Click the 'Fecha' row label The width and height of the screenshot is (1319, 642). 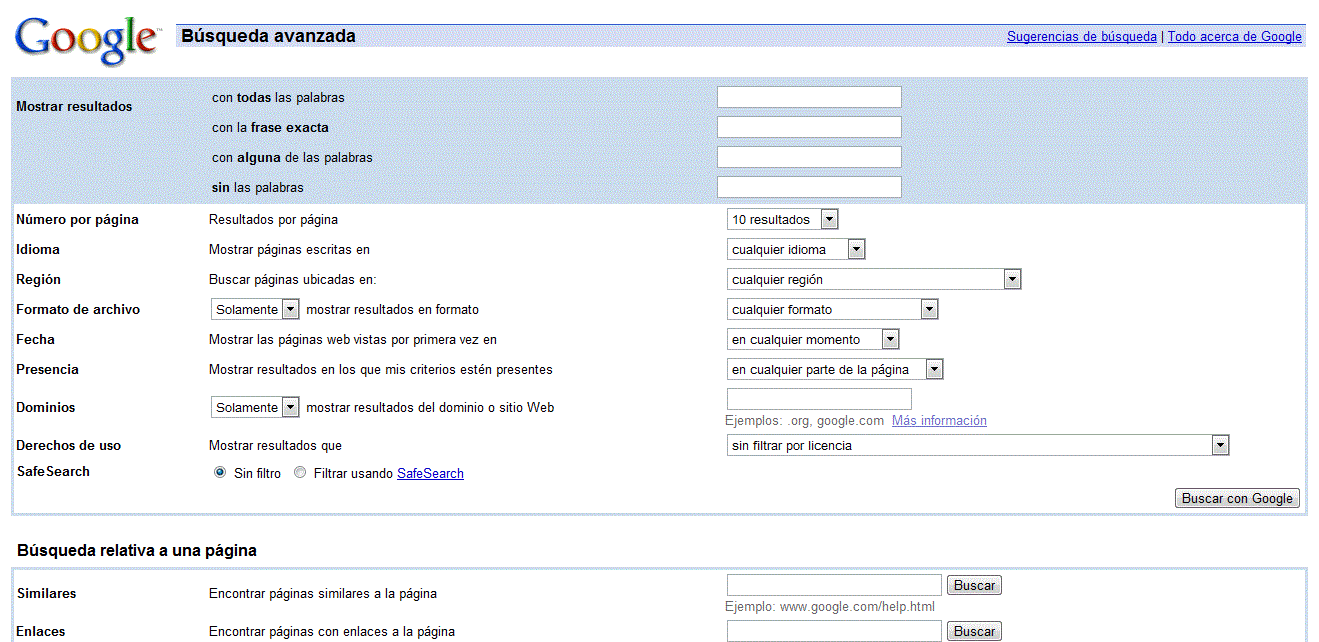click(x=35, y=340)
